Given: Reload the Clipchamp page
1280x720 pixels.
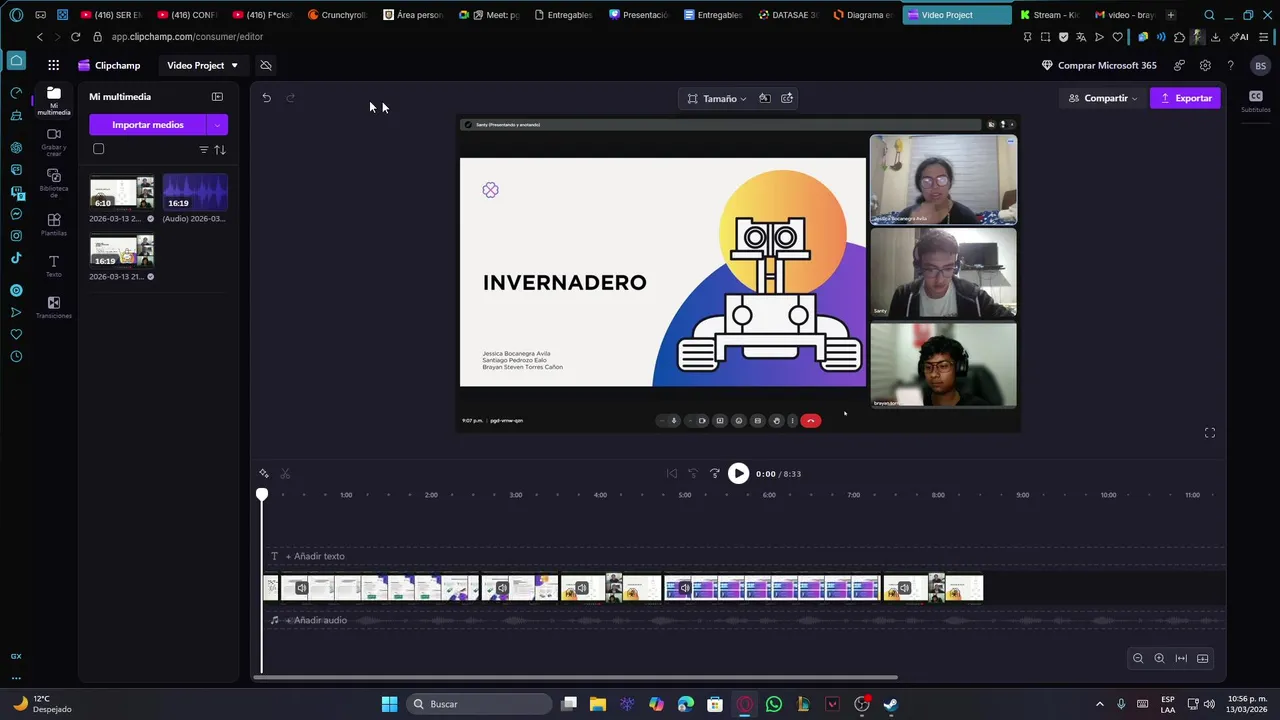Looking at the screenshot, I should coord(75,37).
